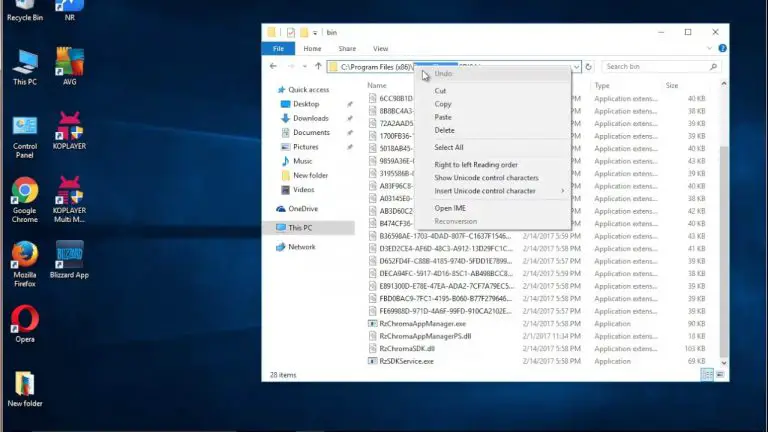Click the Back arrow in Explorer
Image resolution: width=768 pixels, height=432 pixels.
click(273, 66)
